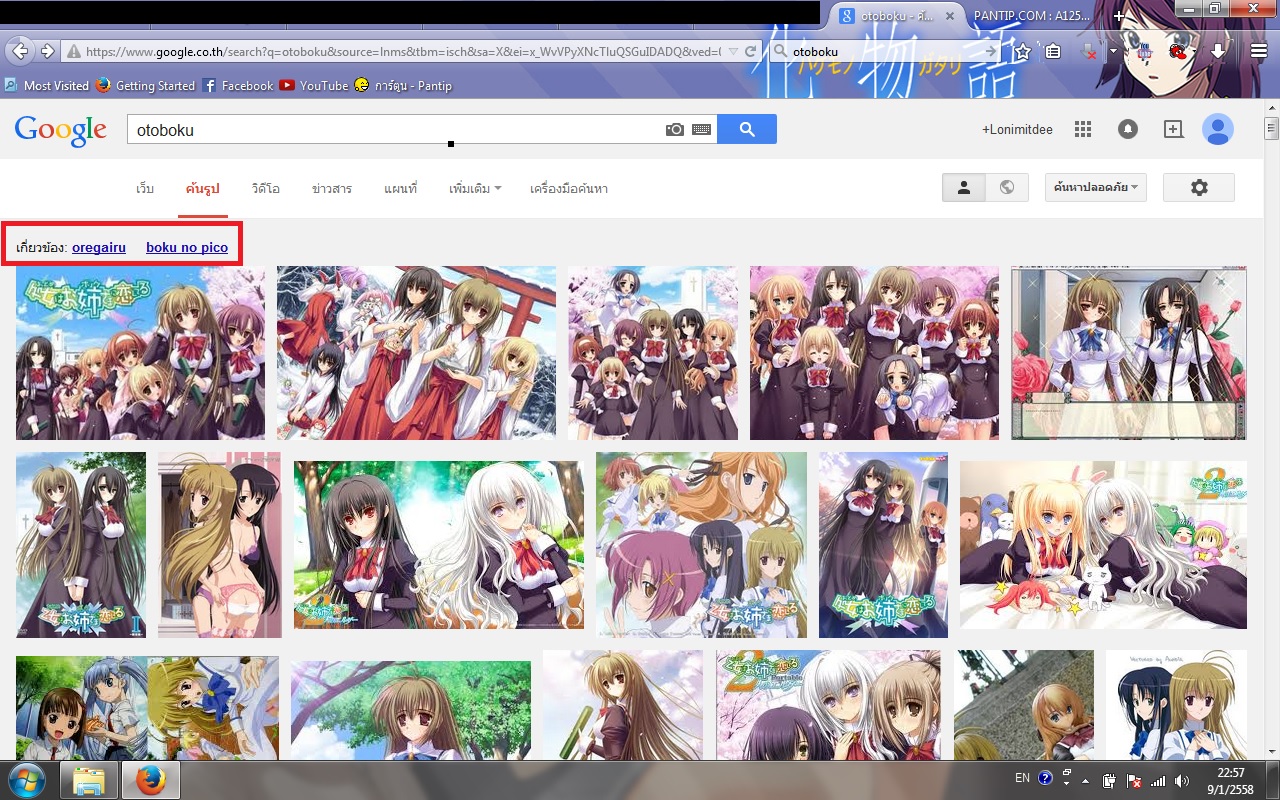1280x800 pixels.
Task: Click the browser forward arrow button
Action: pos(46,51)
